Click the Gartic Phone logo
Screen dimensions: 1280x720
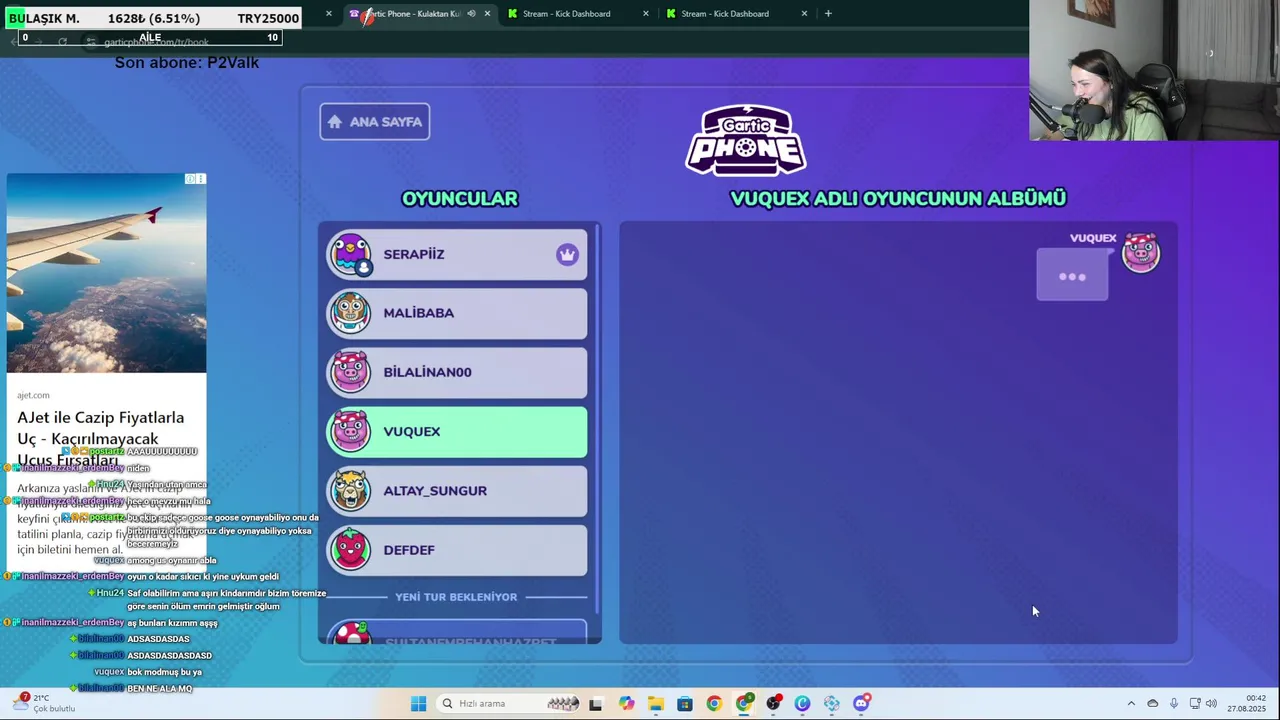(746, 141)
